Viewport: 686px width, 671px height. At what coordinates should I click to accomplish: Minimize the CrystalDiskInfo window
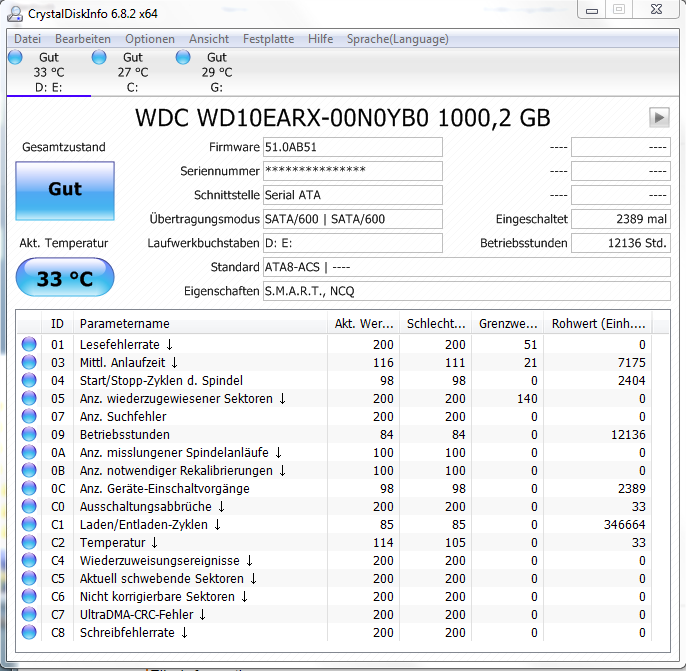592,10
